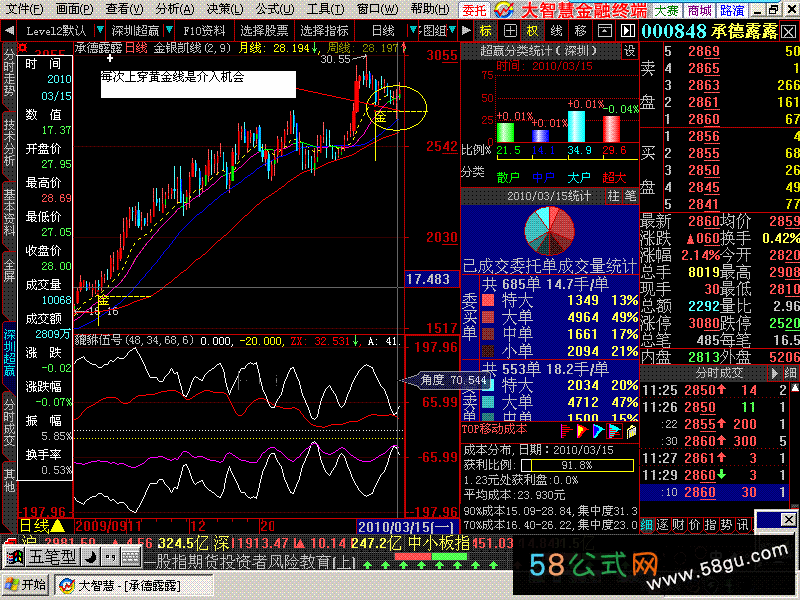
Task: Click the 细 button beside 分时成交 header
Action: pos(790,373)
